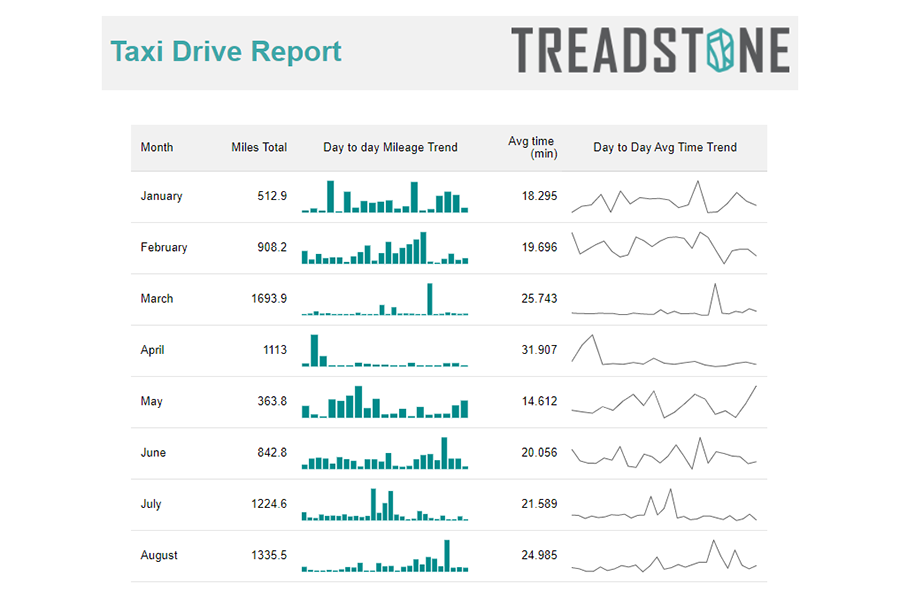
Task: Select the March month cell
Action: point(157,298)
